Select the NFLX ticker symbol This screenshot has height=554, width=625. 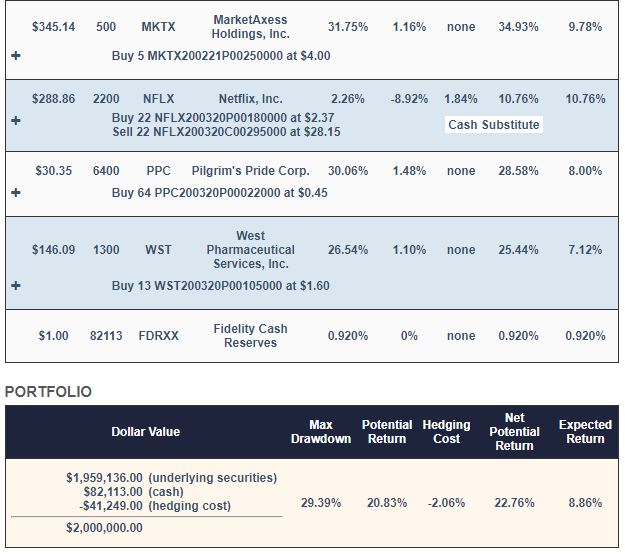tap(159, 99)
